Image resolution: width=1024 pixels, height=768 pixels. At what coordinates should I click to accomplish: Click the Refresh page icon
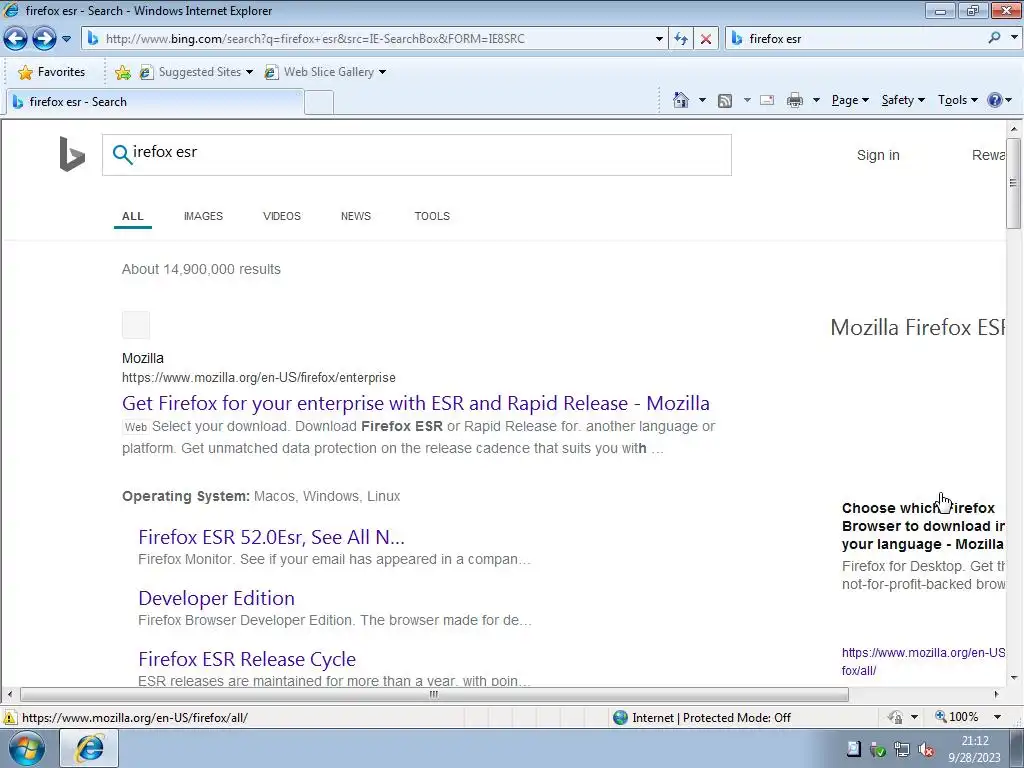coord(680,39)
